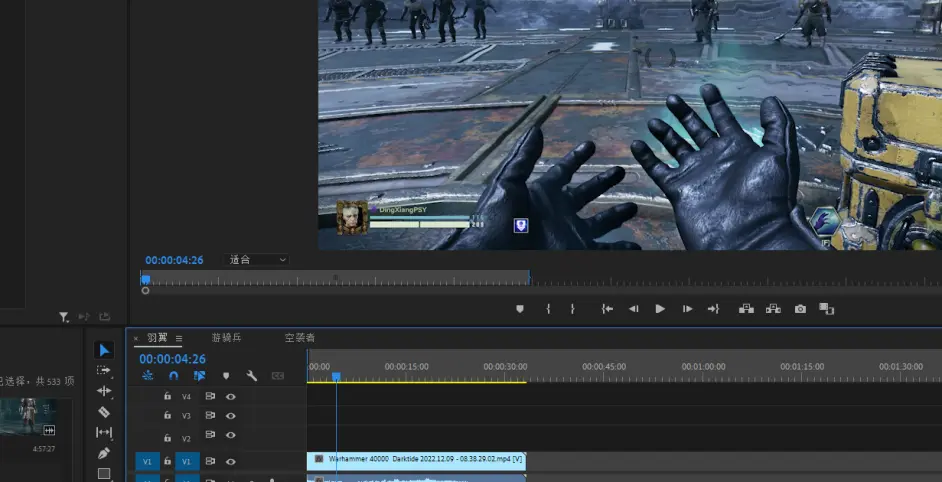
Task: Click the timeline CC captions button
Action: (x=278, y=376)
